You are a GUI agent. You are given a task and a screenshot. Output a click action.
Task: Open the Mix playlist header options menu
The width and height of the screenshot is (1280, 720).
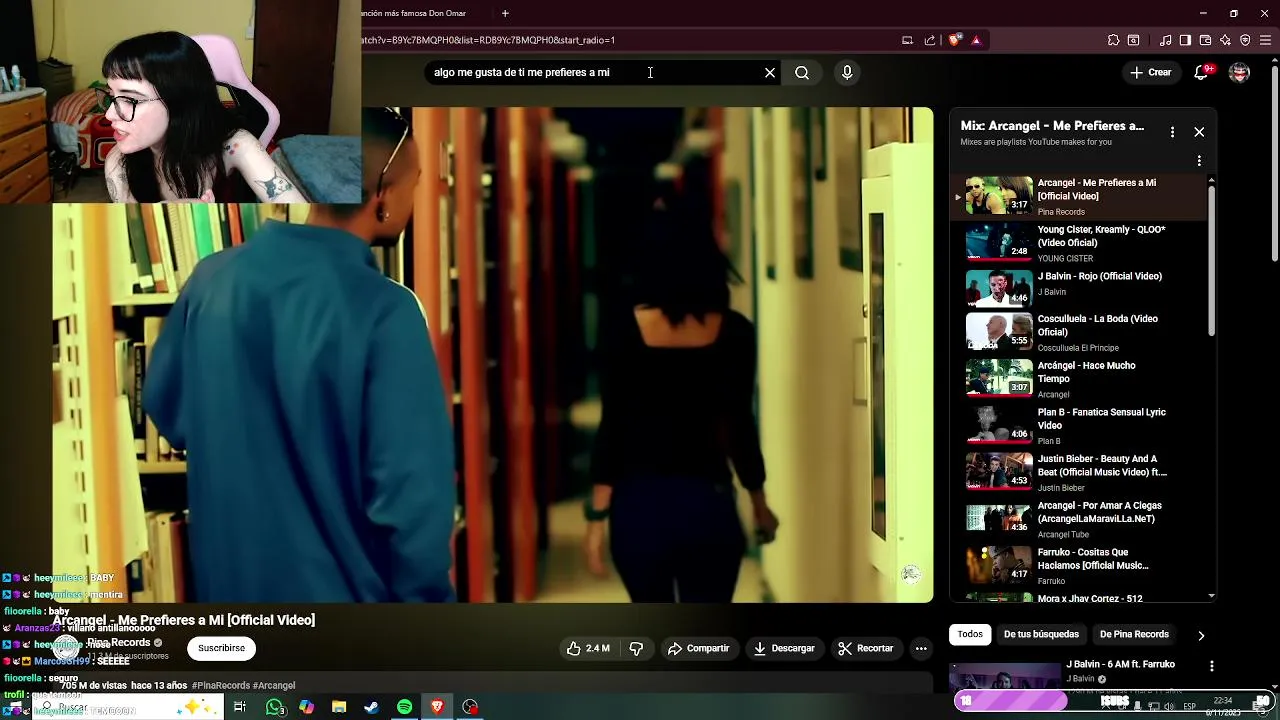point(1172,132)
